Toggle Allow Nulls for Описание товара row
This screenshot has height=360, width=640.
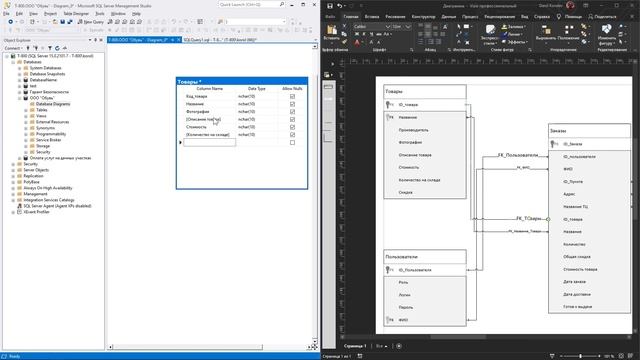(292, 119)
